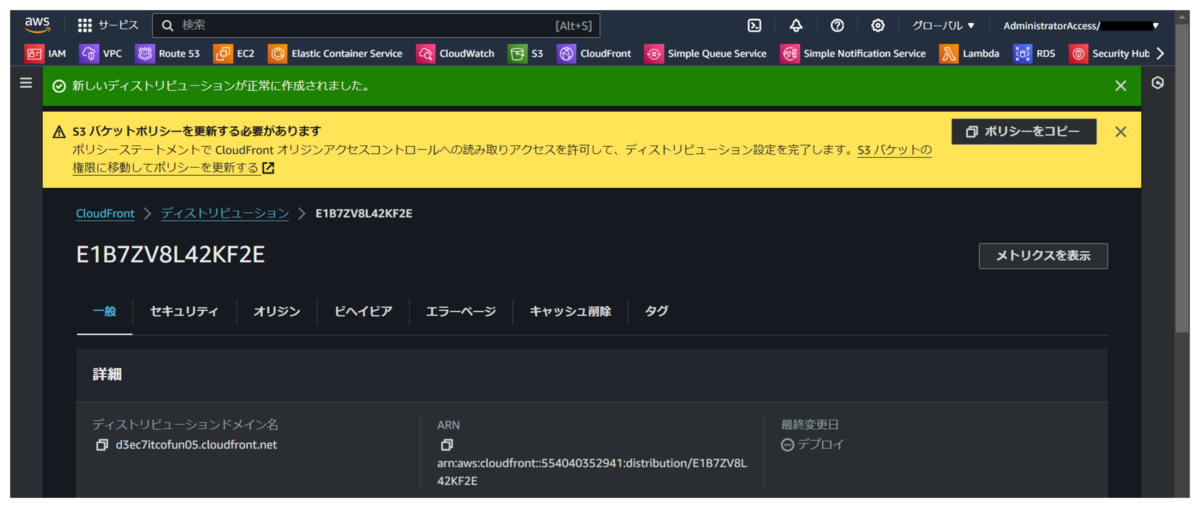
Task: Expand the グローバル region dropdown
Action: [943, 26]
